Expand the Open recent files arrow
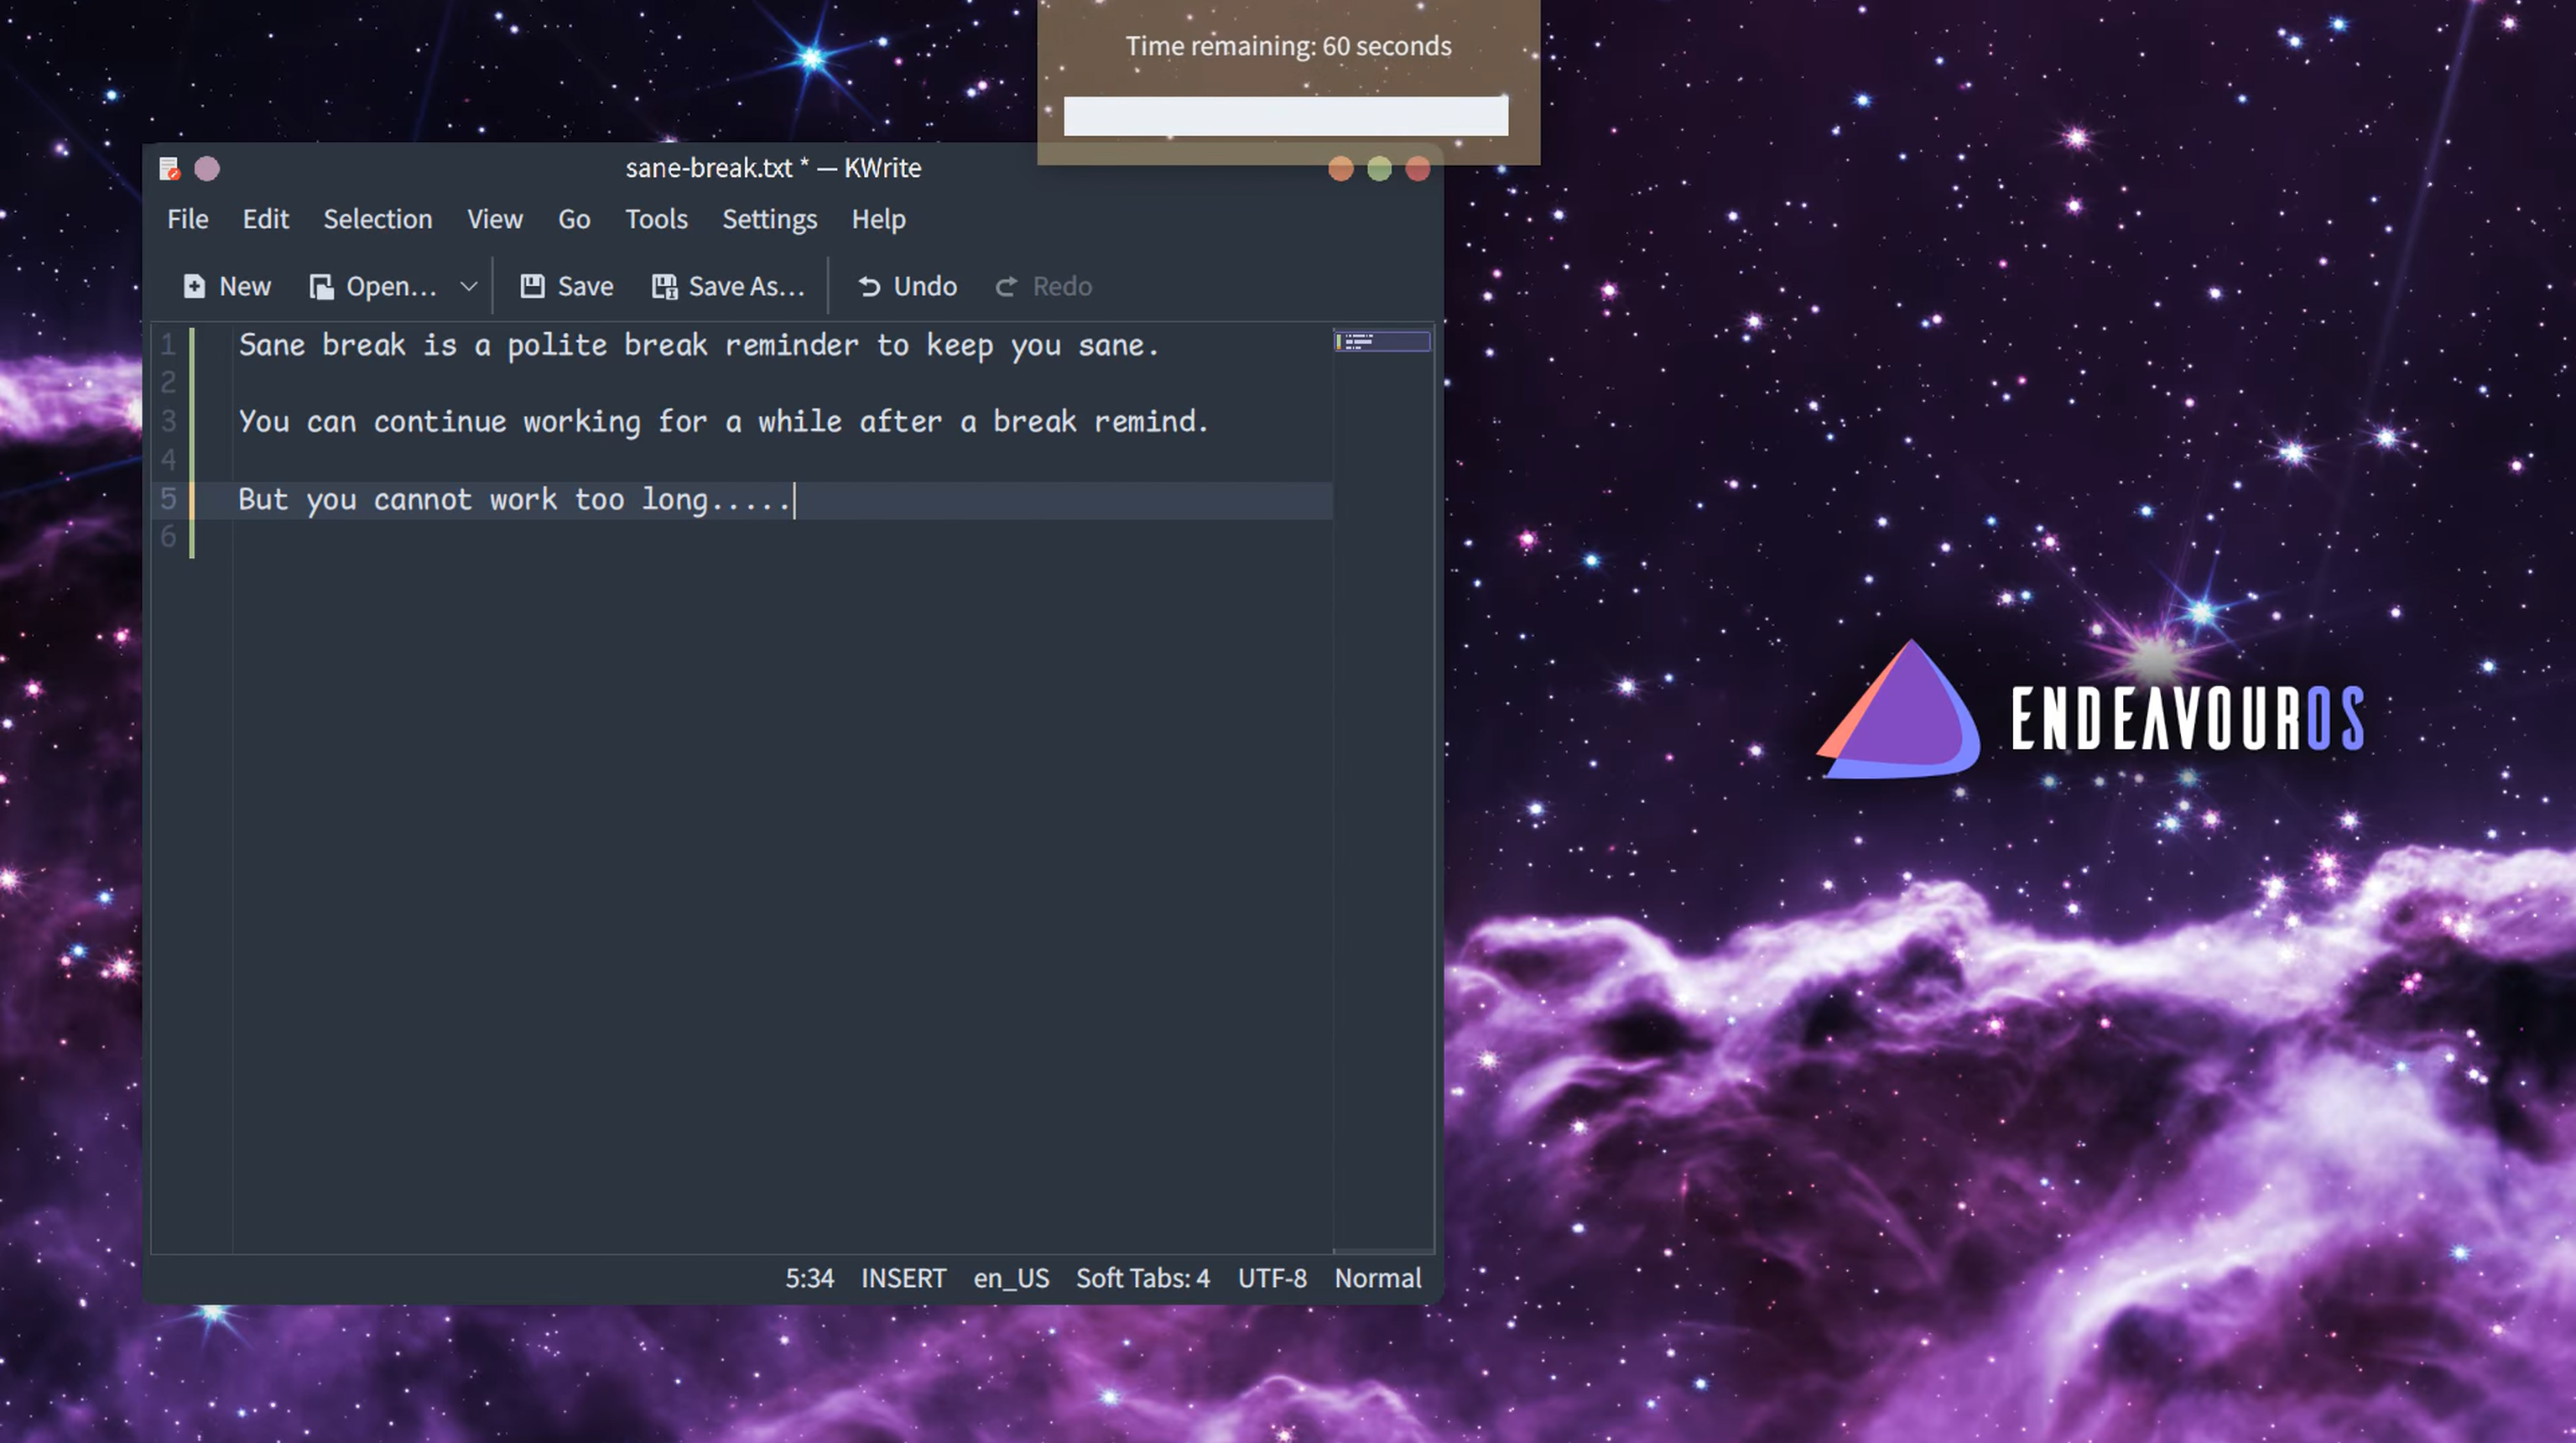The width and height of the screenshot is (2576, 1443). [468, 286]
